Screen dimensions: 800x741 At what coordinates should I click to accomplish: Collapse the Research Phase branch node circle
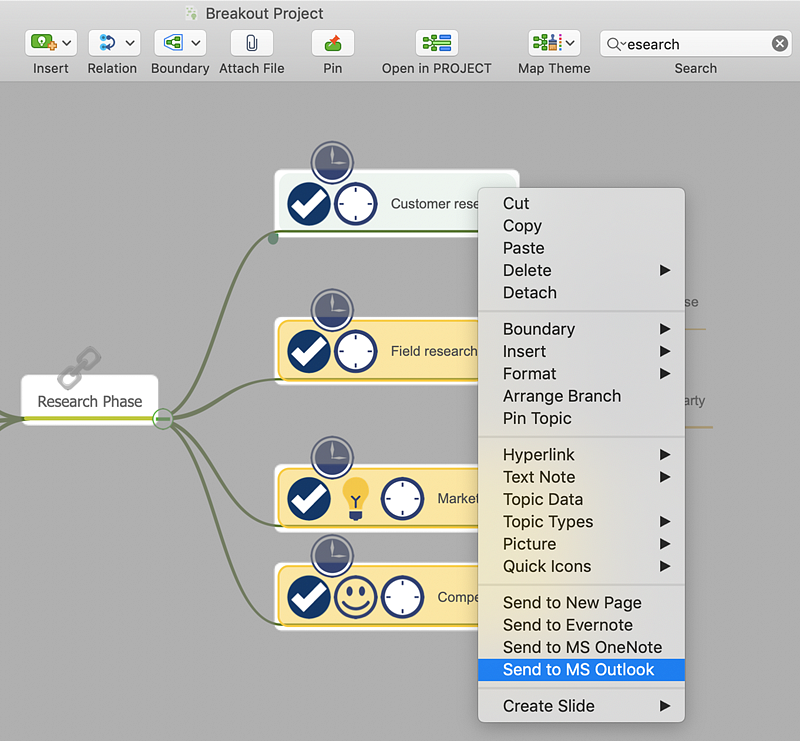[x=163, y=418]
